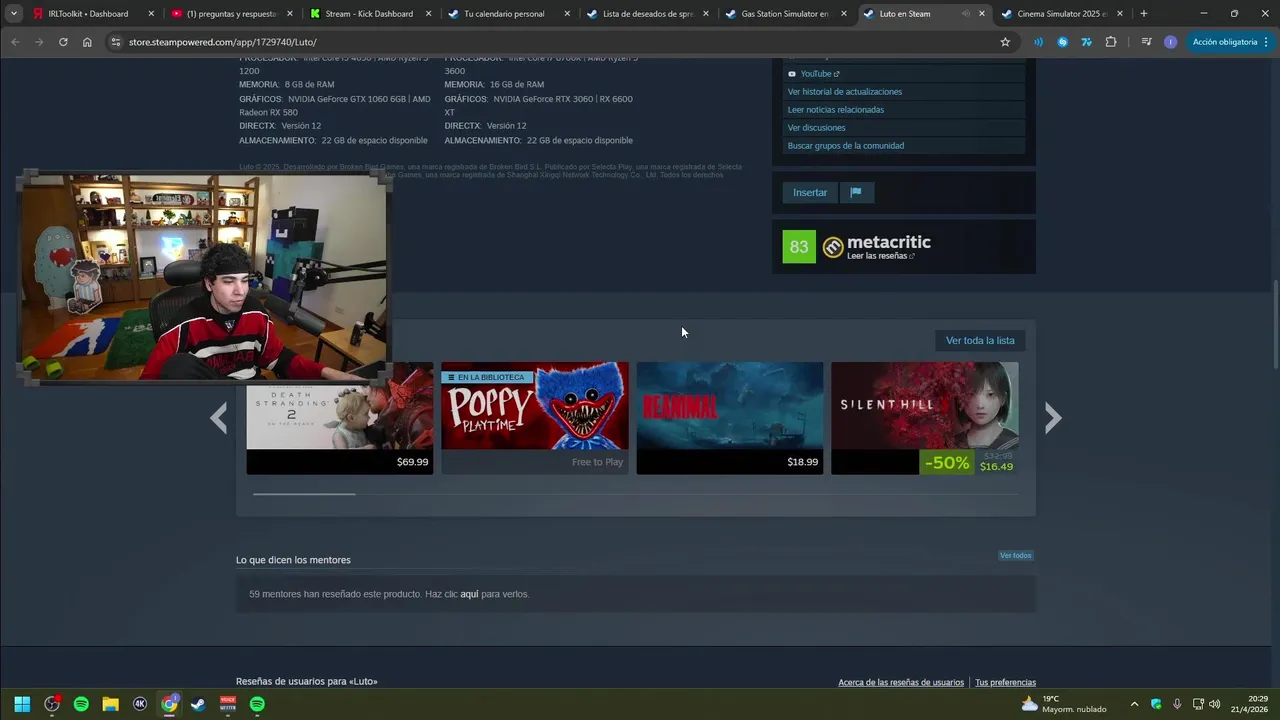This screenshot has height=720, width=1280.
Task: Open the Windows Start menu
Action: [22, 704]
